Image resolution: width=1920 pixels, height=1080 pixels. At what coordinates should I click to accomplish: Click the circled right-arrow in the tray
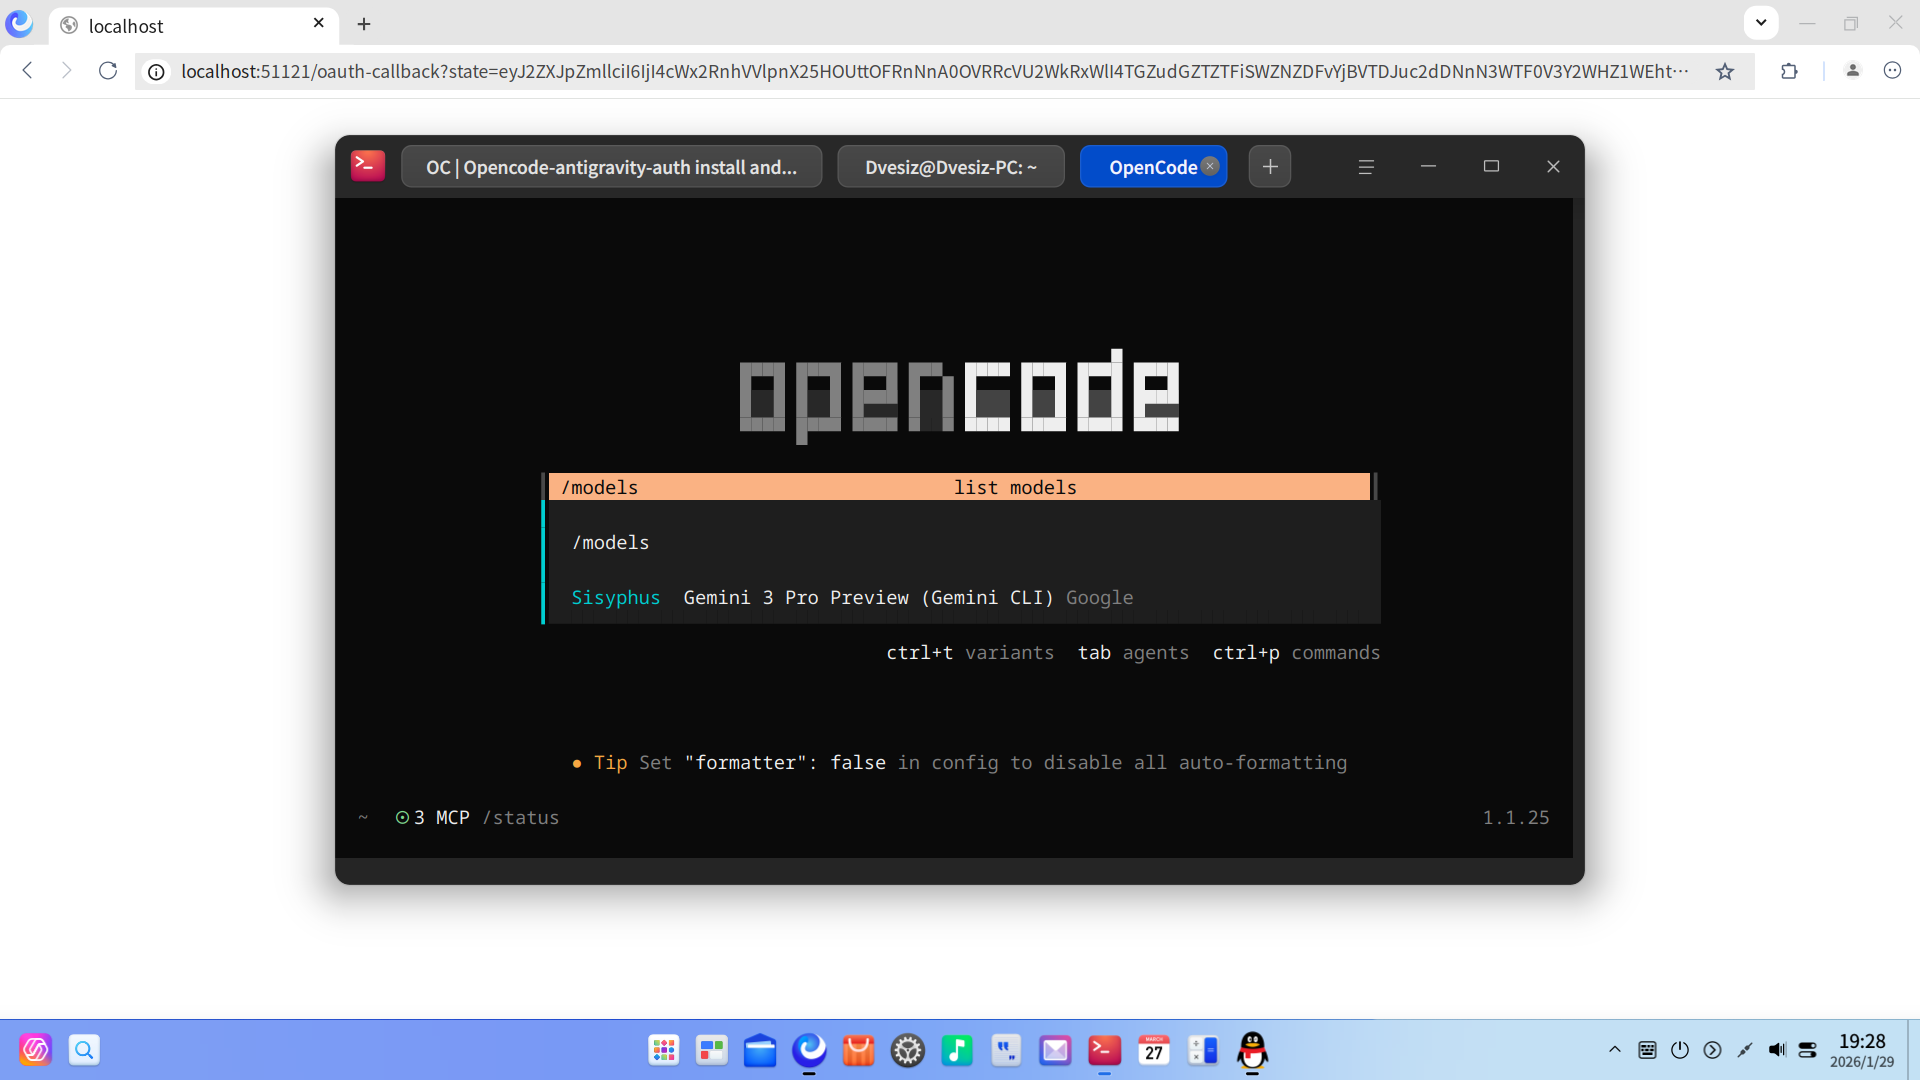click(x=1713, y=1050)
